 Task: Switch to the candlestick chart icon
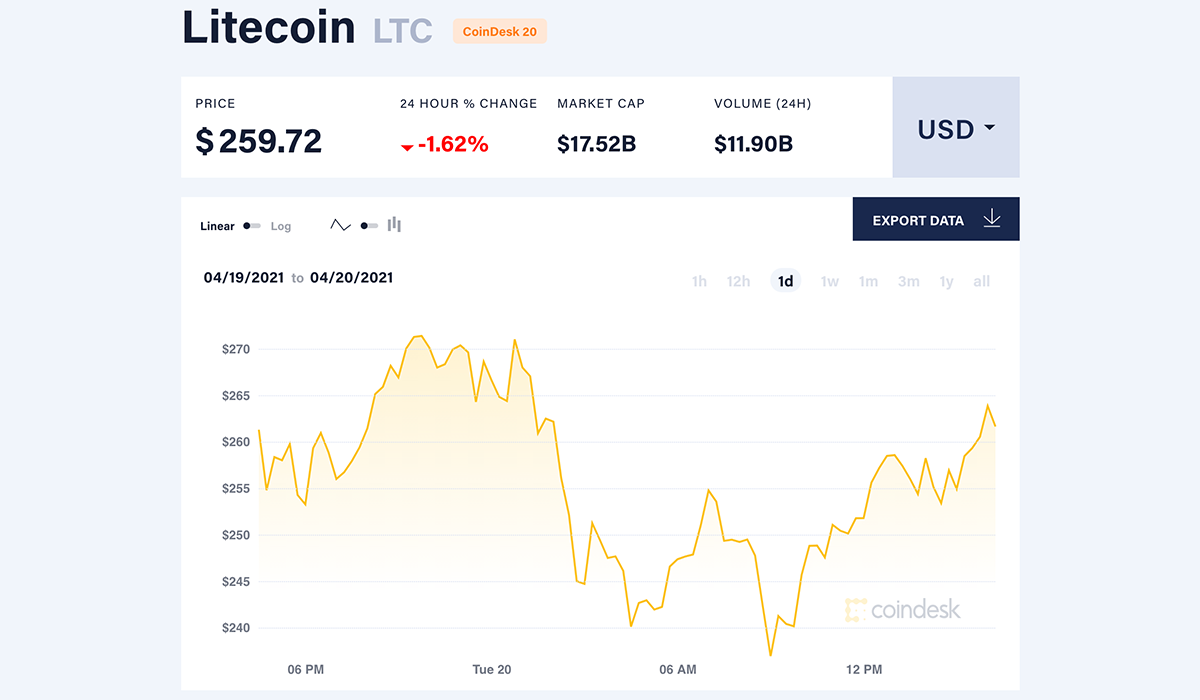[x=394, y=225]
